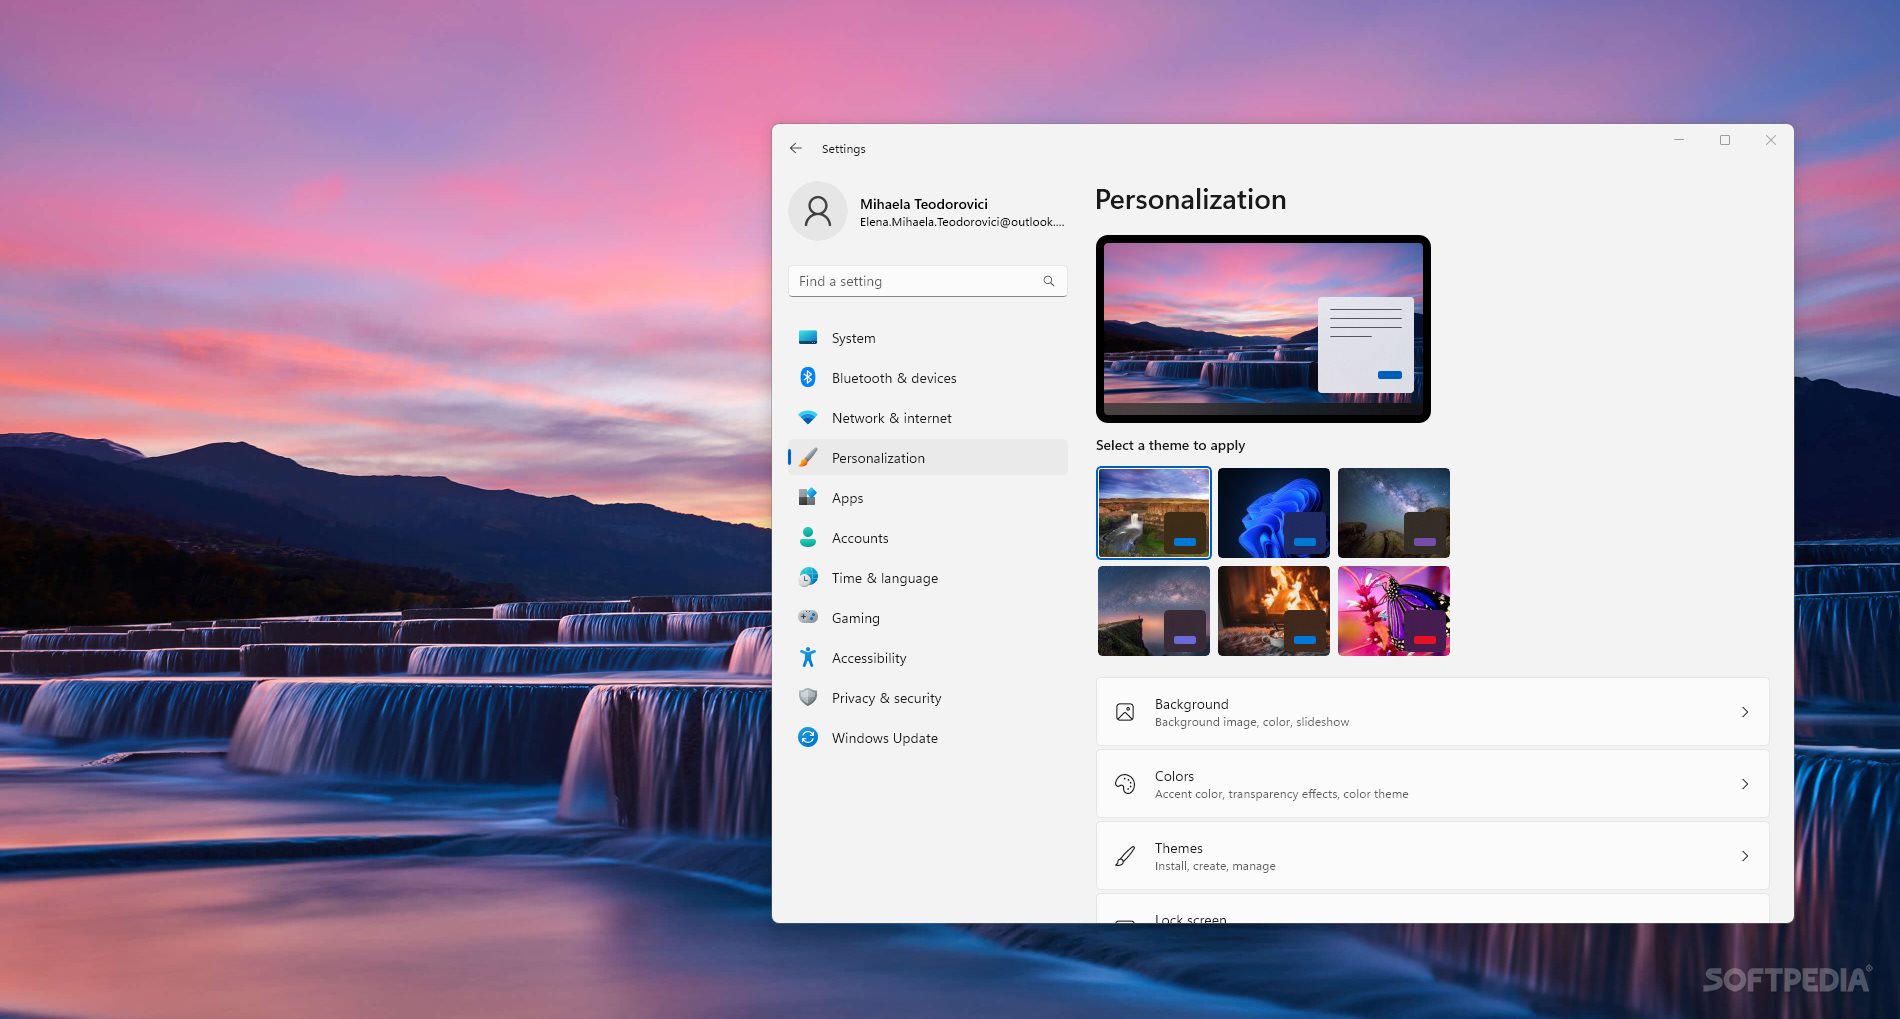Screen dimensions: 1900x1019
Task: Close the Settings window
Action: click(x=1771, y=140)
